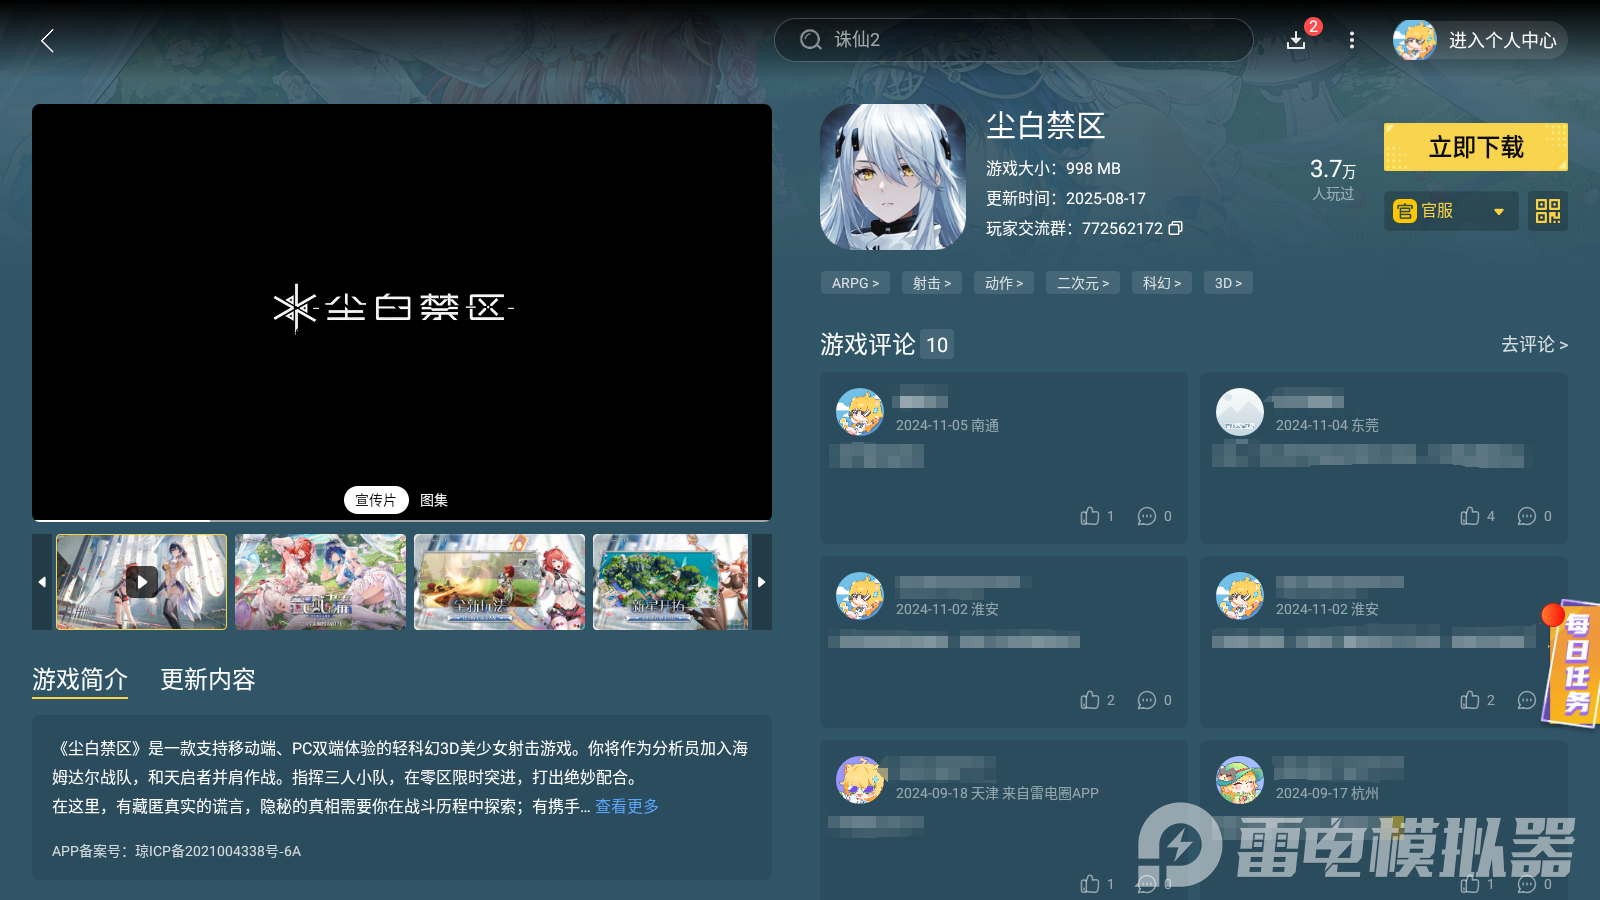This screenshot has height=900, width=1600.
Task: Select the third screenshot thumbnail 全新玩法
Action: click(x=499, y=582)
